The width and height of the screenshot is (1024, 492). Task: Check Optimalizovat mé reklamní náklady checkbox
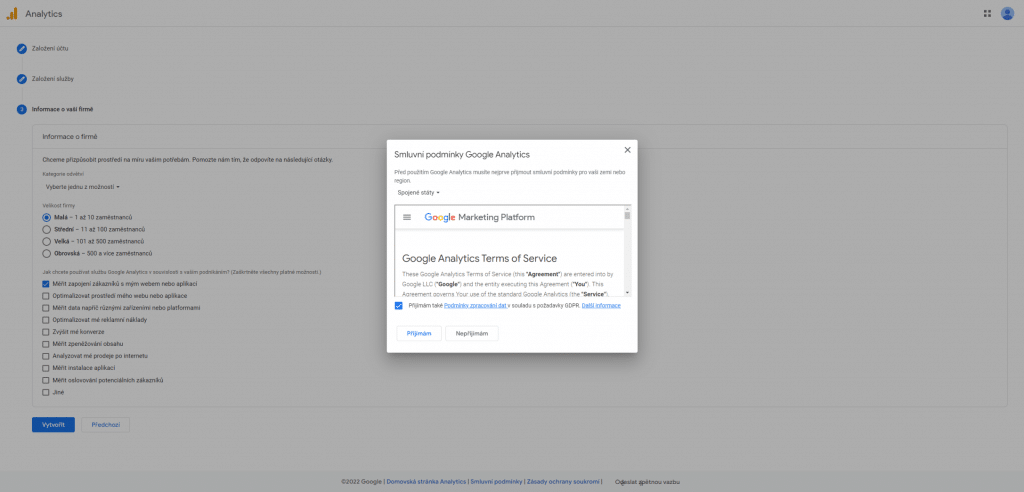[x=46, y=320]
